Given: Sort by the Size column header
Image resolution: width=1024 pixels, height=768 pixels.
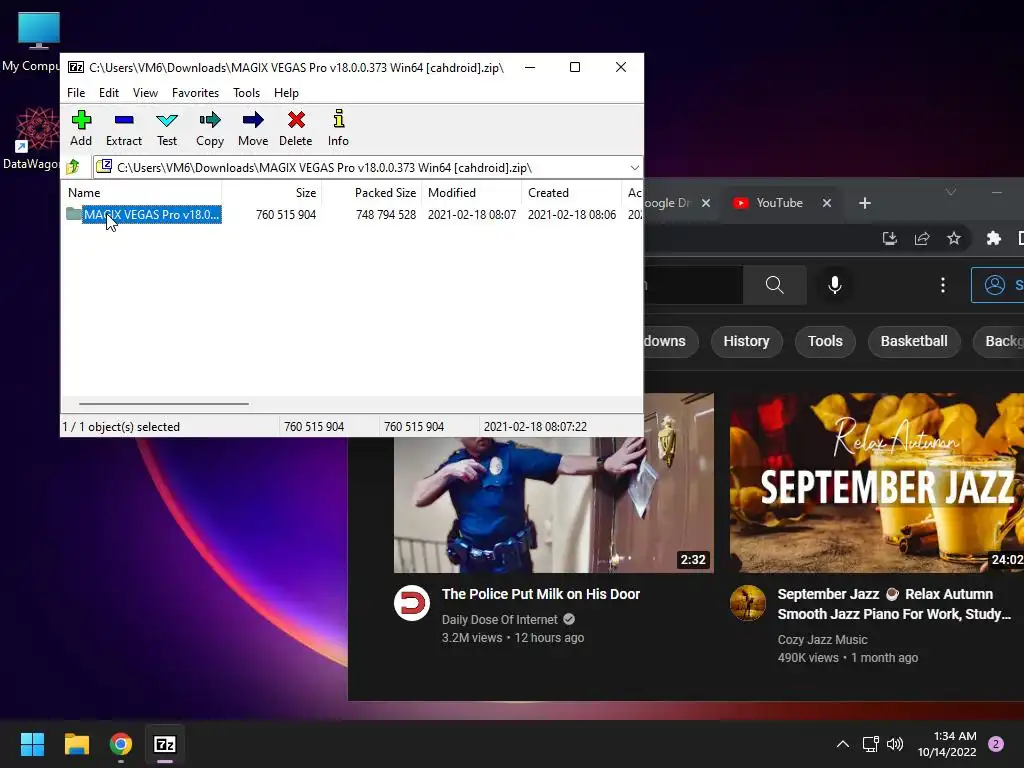Looking at the screenshot, I should pyautogui.click(x=272, y=193).
